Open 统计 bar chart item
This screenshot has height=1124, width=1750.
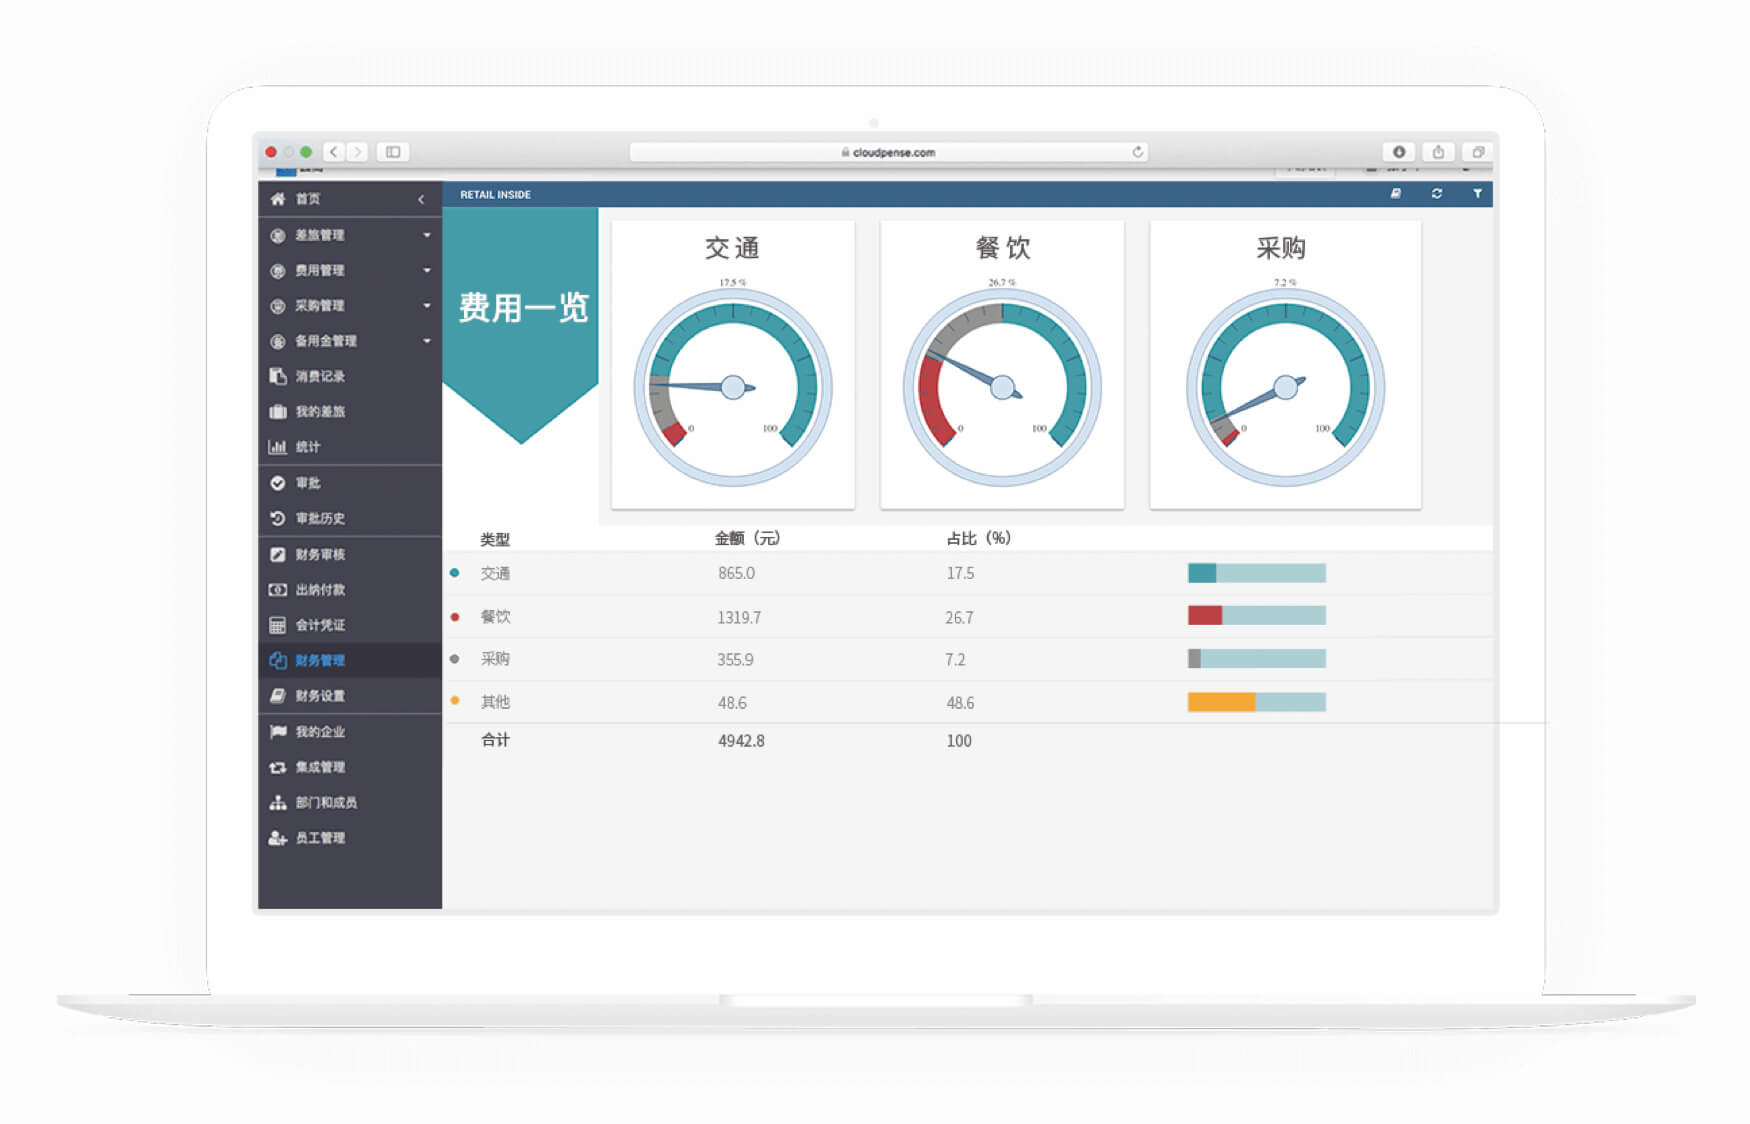click(x=349, y=447)
